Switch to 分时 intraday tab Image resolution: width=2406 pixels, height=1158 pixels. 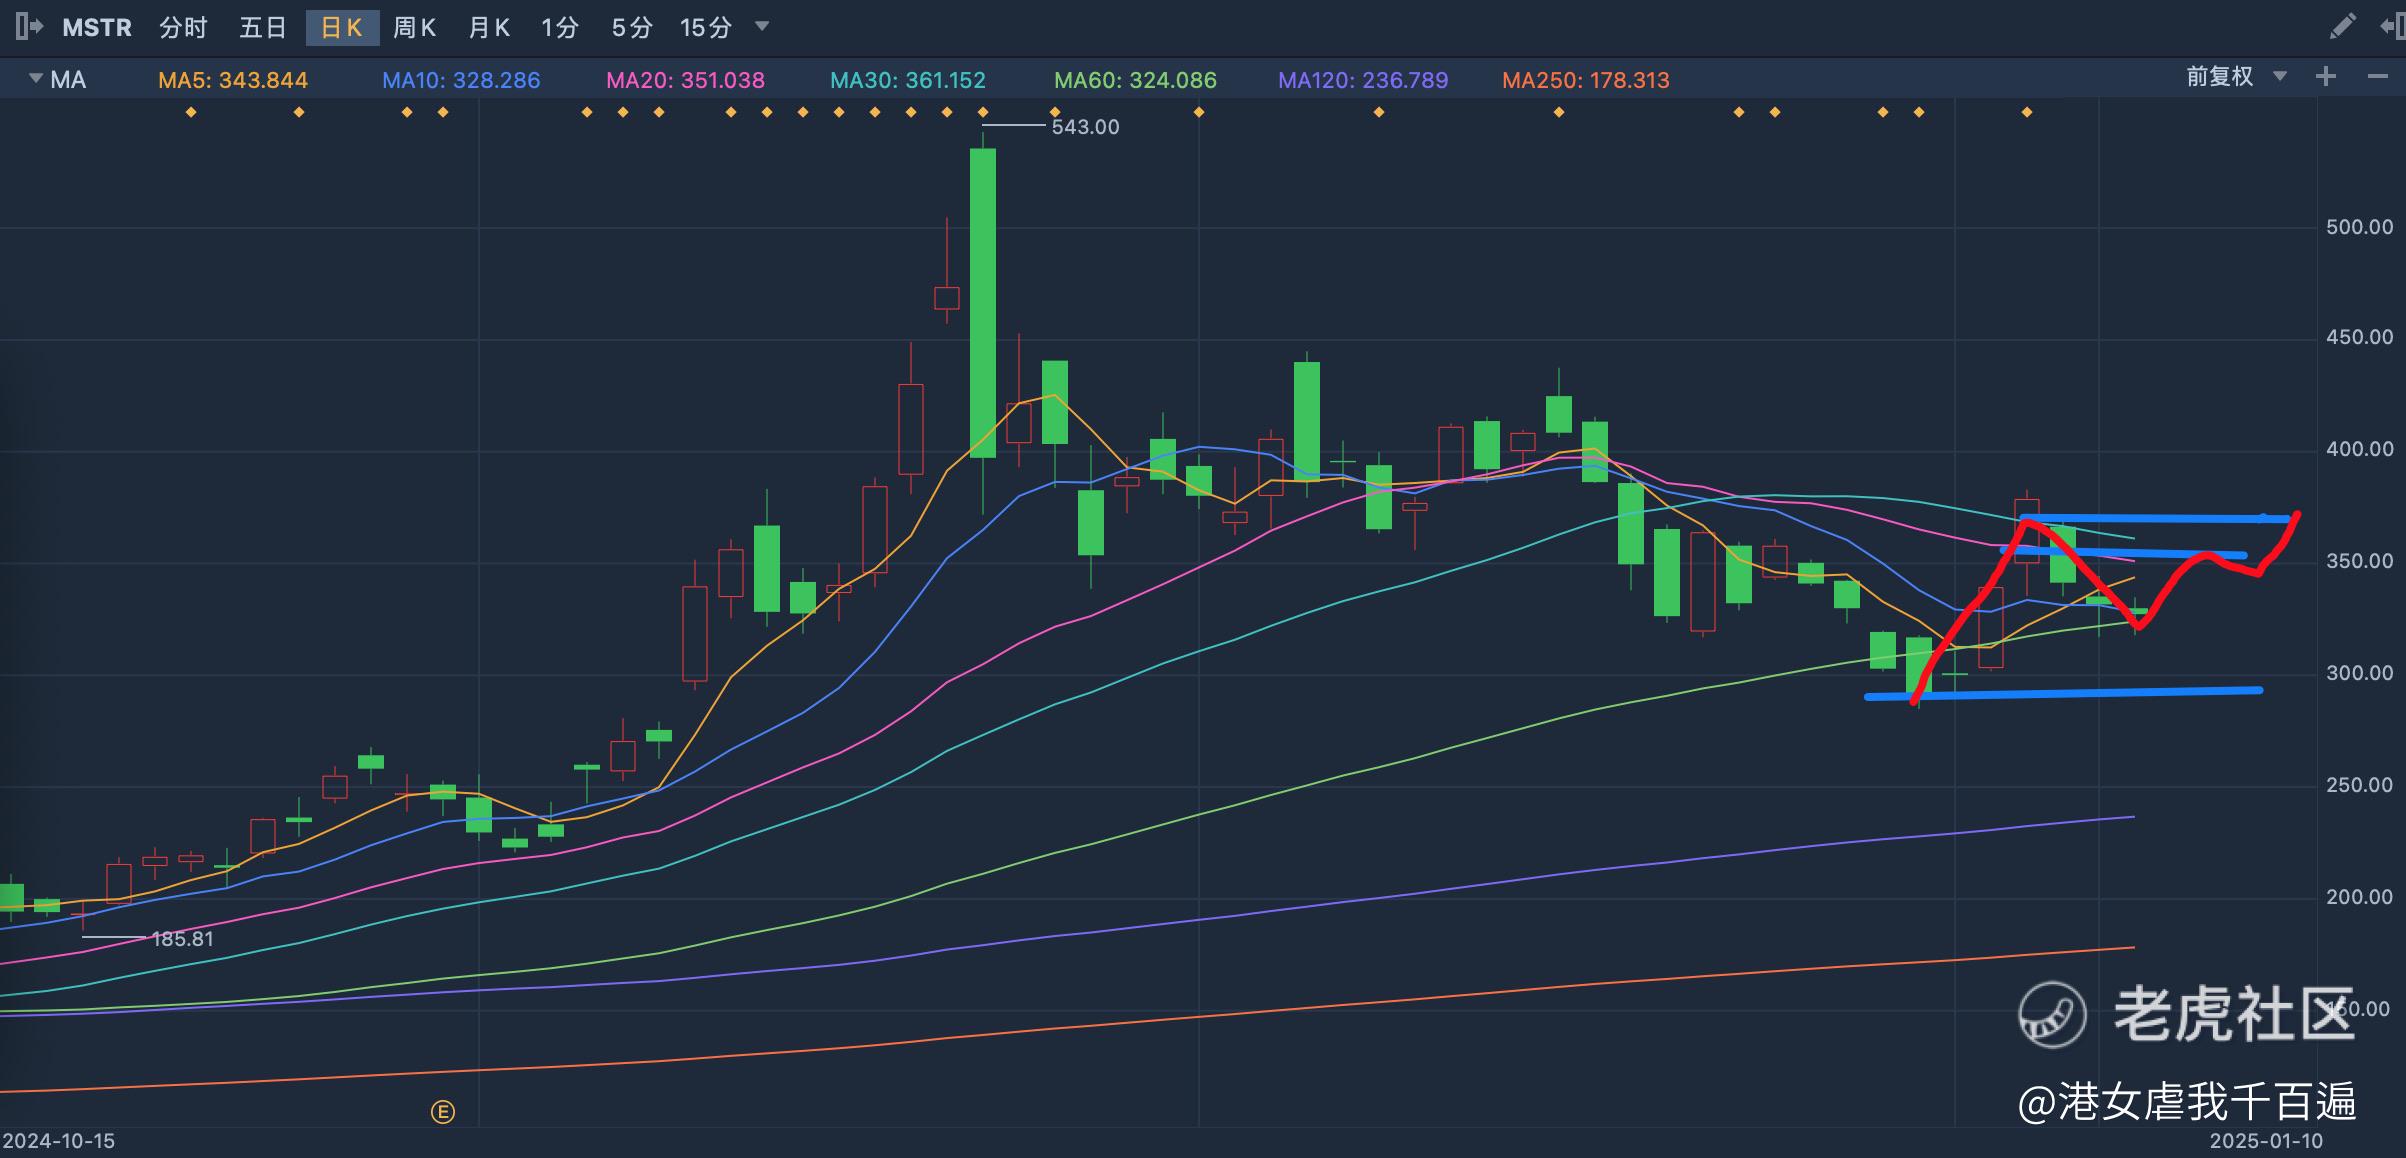coord(183,27)
